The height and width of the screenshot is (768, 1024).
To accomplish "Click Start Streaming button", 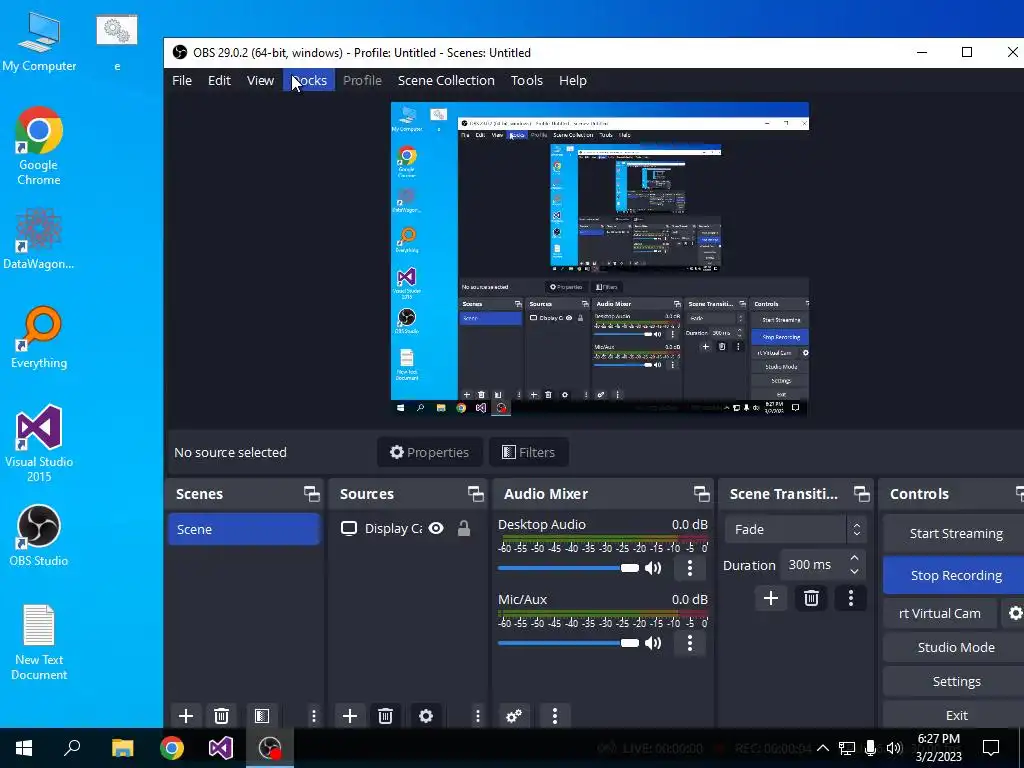I will click(956, 534).
